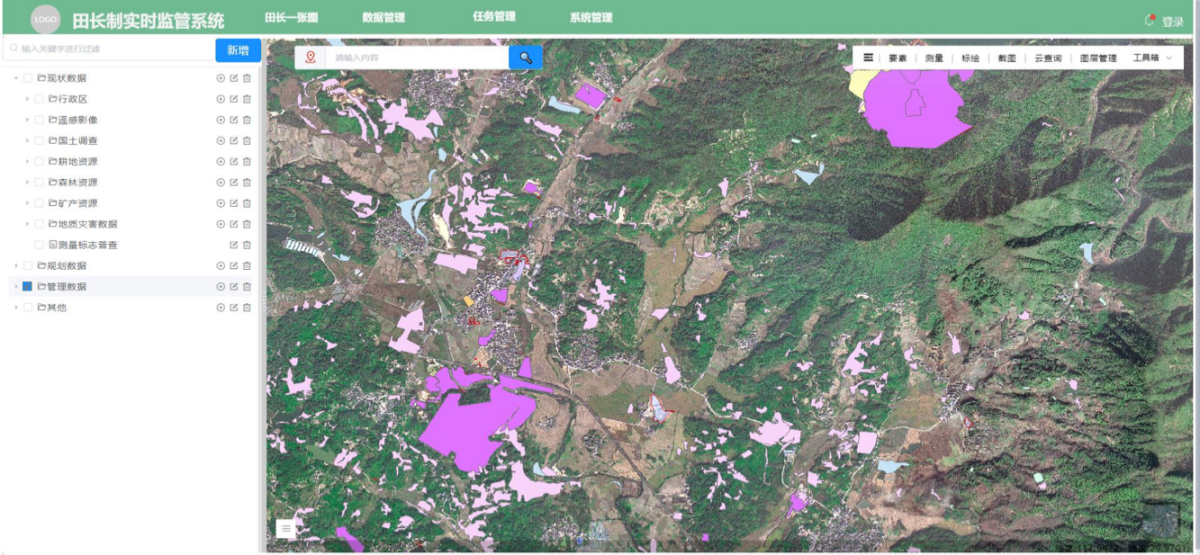Click the edit icon for 遥感影像 row
Image resolution: width=1200 pixels, height=555 pixels.
point(234,120)
